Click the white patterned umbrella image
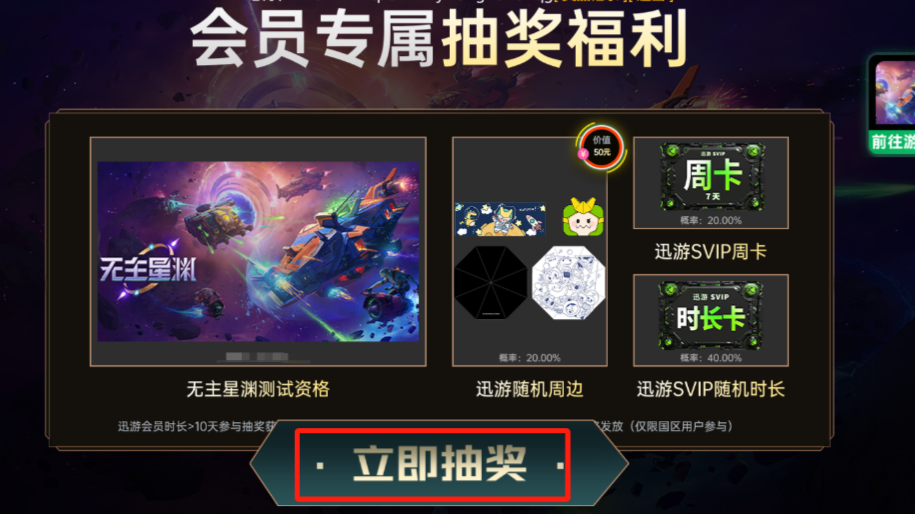915x514 pixels. click(569, 282)
